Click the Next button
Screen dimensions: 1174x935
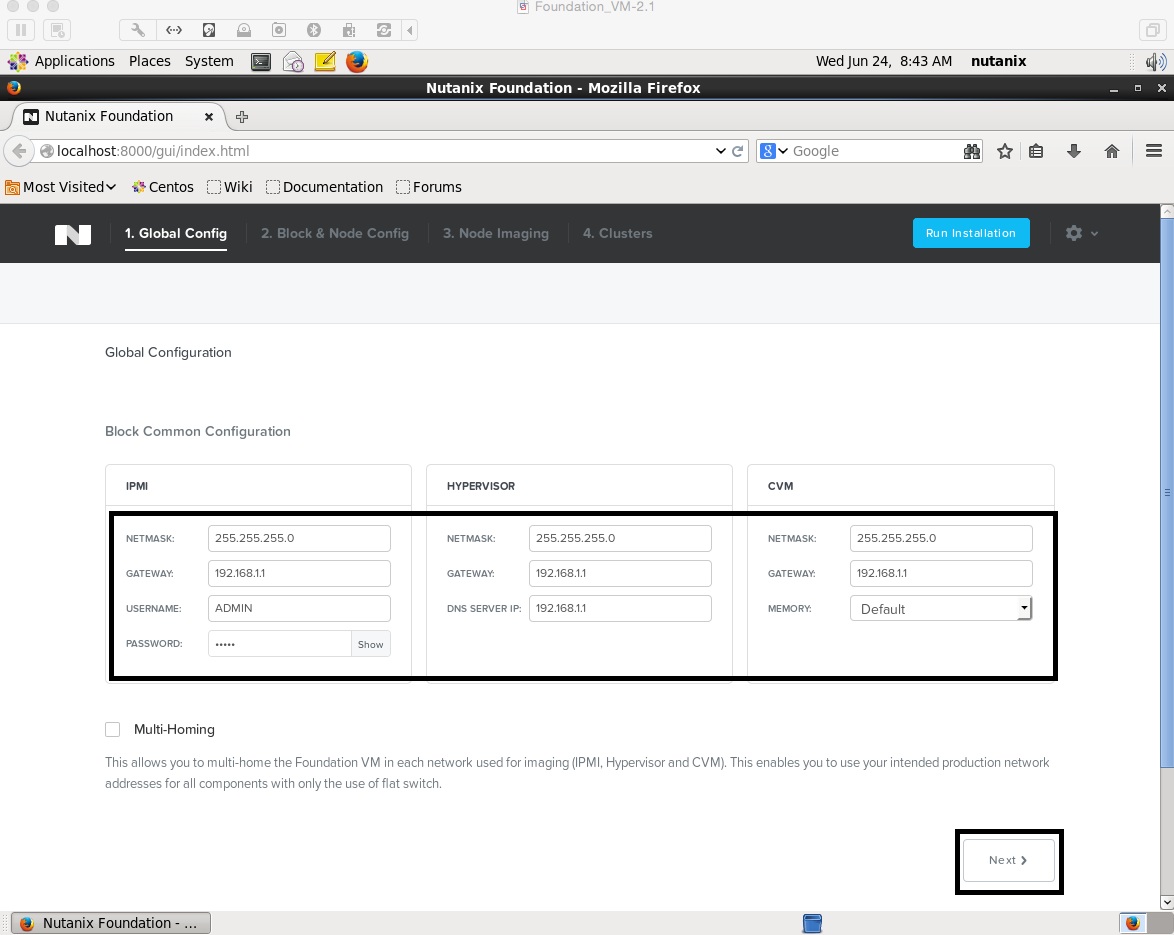click(1008, 860)
